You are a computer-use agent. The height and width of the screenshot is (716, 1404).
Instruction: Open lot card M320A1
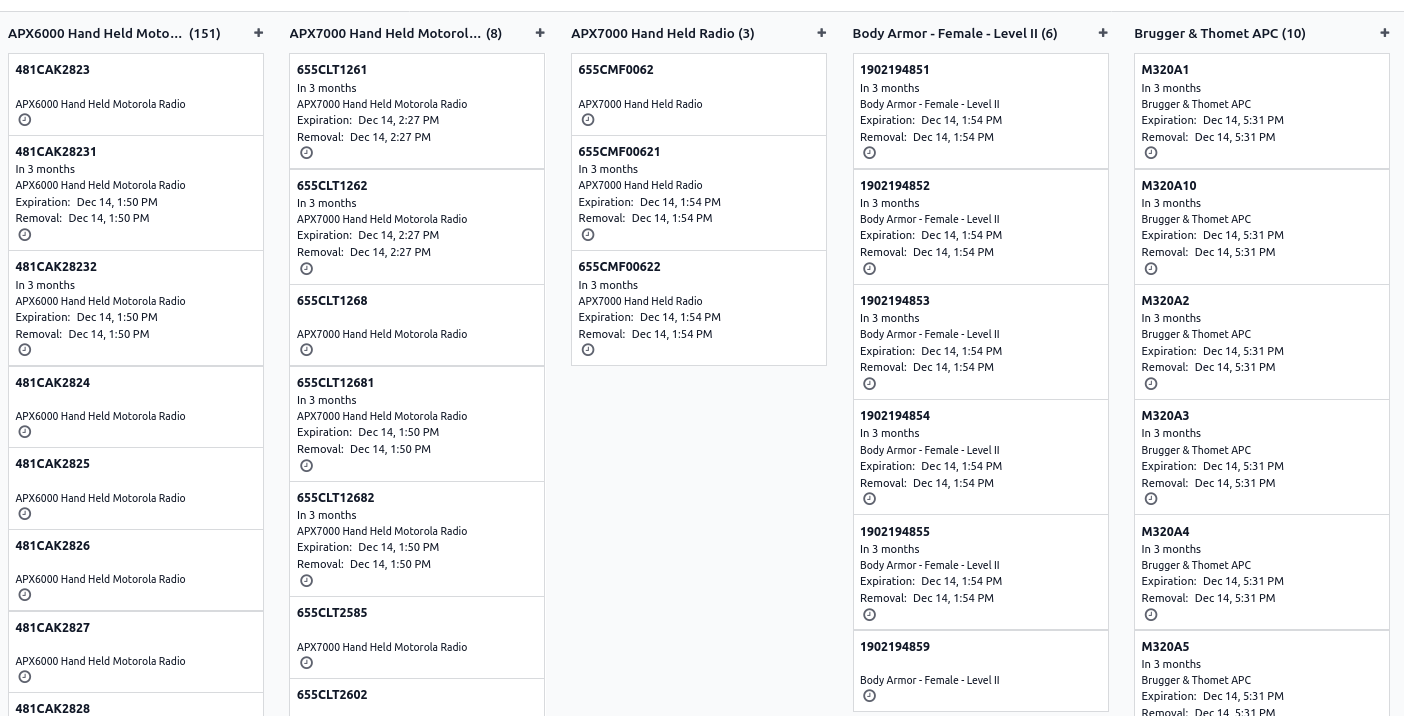(1262, 111)
